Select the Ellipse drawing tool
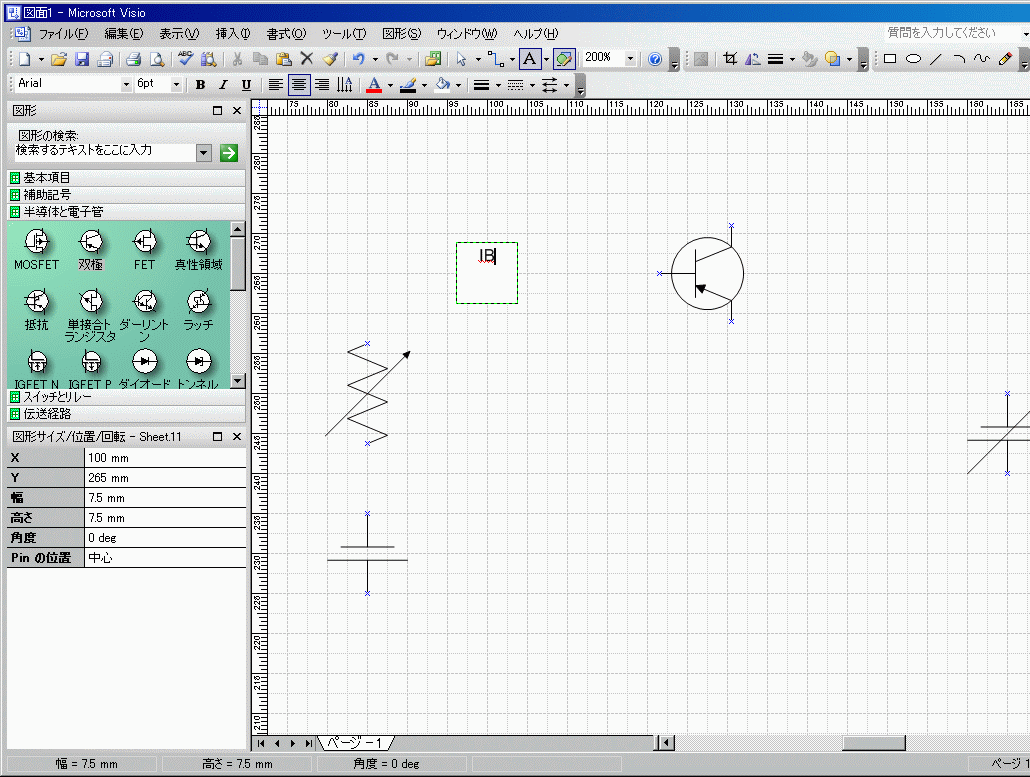1030x777 pixels. coord(912,59)
